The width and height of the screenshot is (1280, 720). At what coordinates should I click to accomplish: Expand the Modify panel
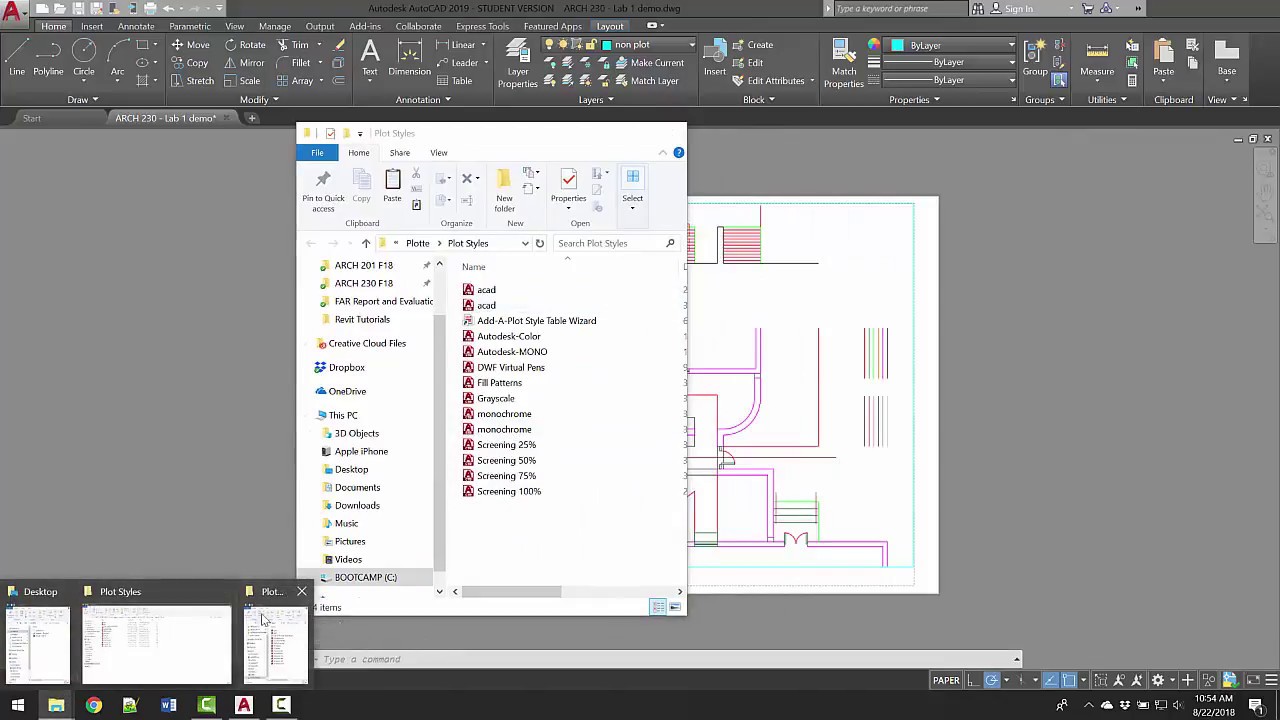click(259, 100)
